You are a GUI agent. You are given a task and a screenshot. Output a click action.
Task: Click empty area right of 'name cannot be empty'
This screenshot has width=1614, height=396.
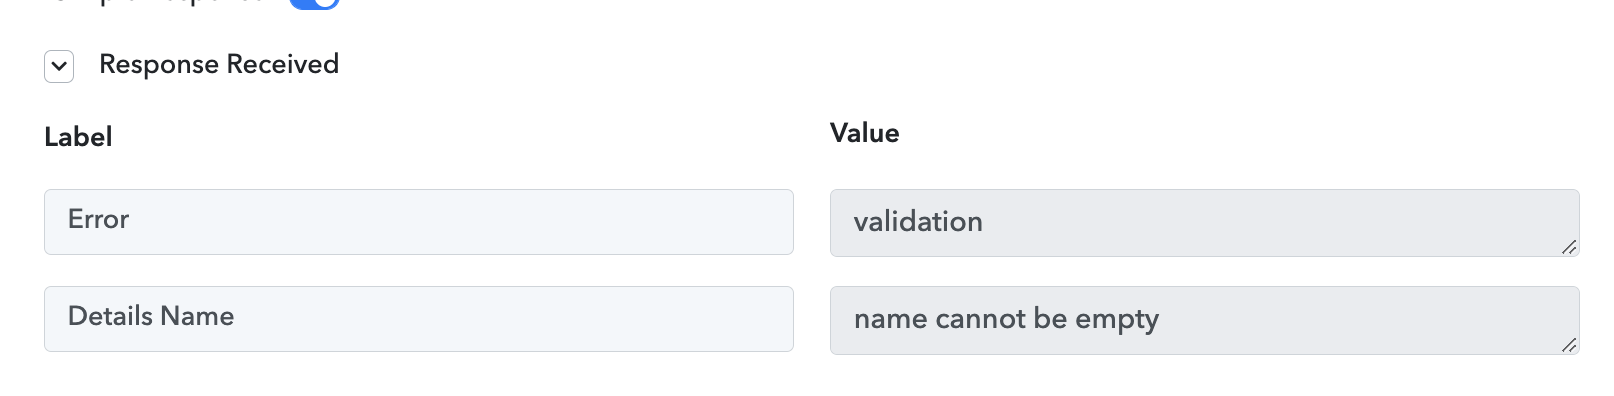[1360, 320]
